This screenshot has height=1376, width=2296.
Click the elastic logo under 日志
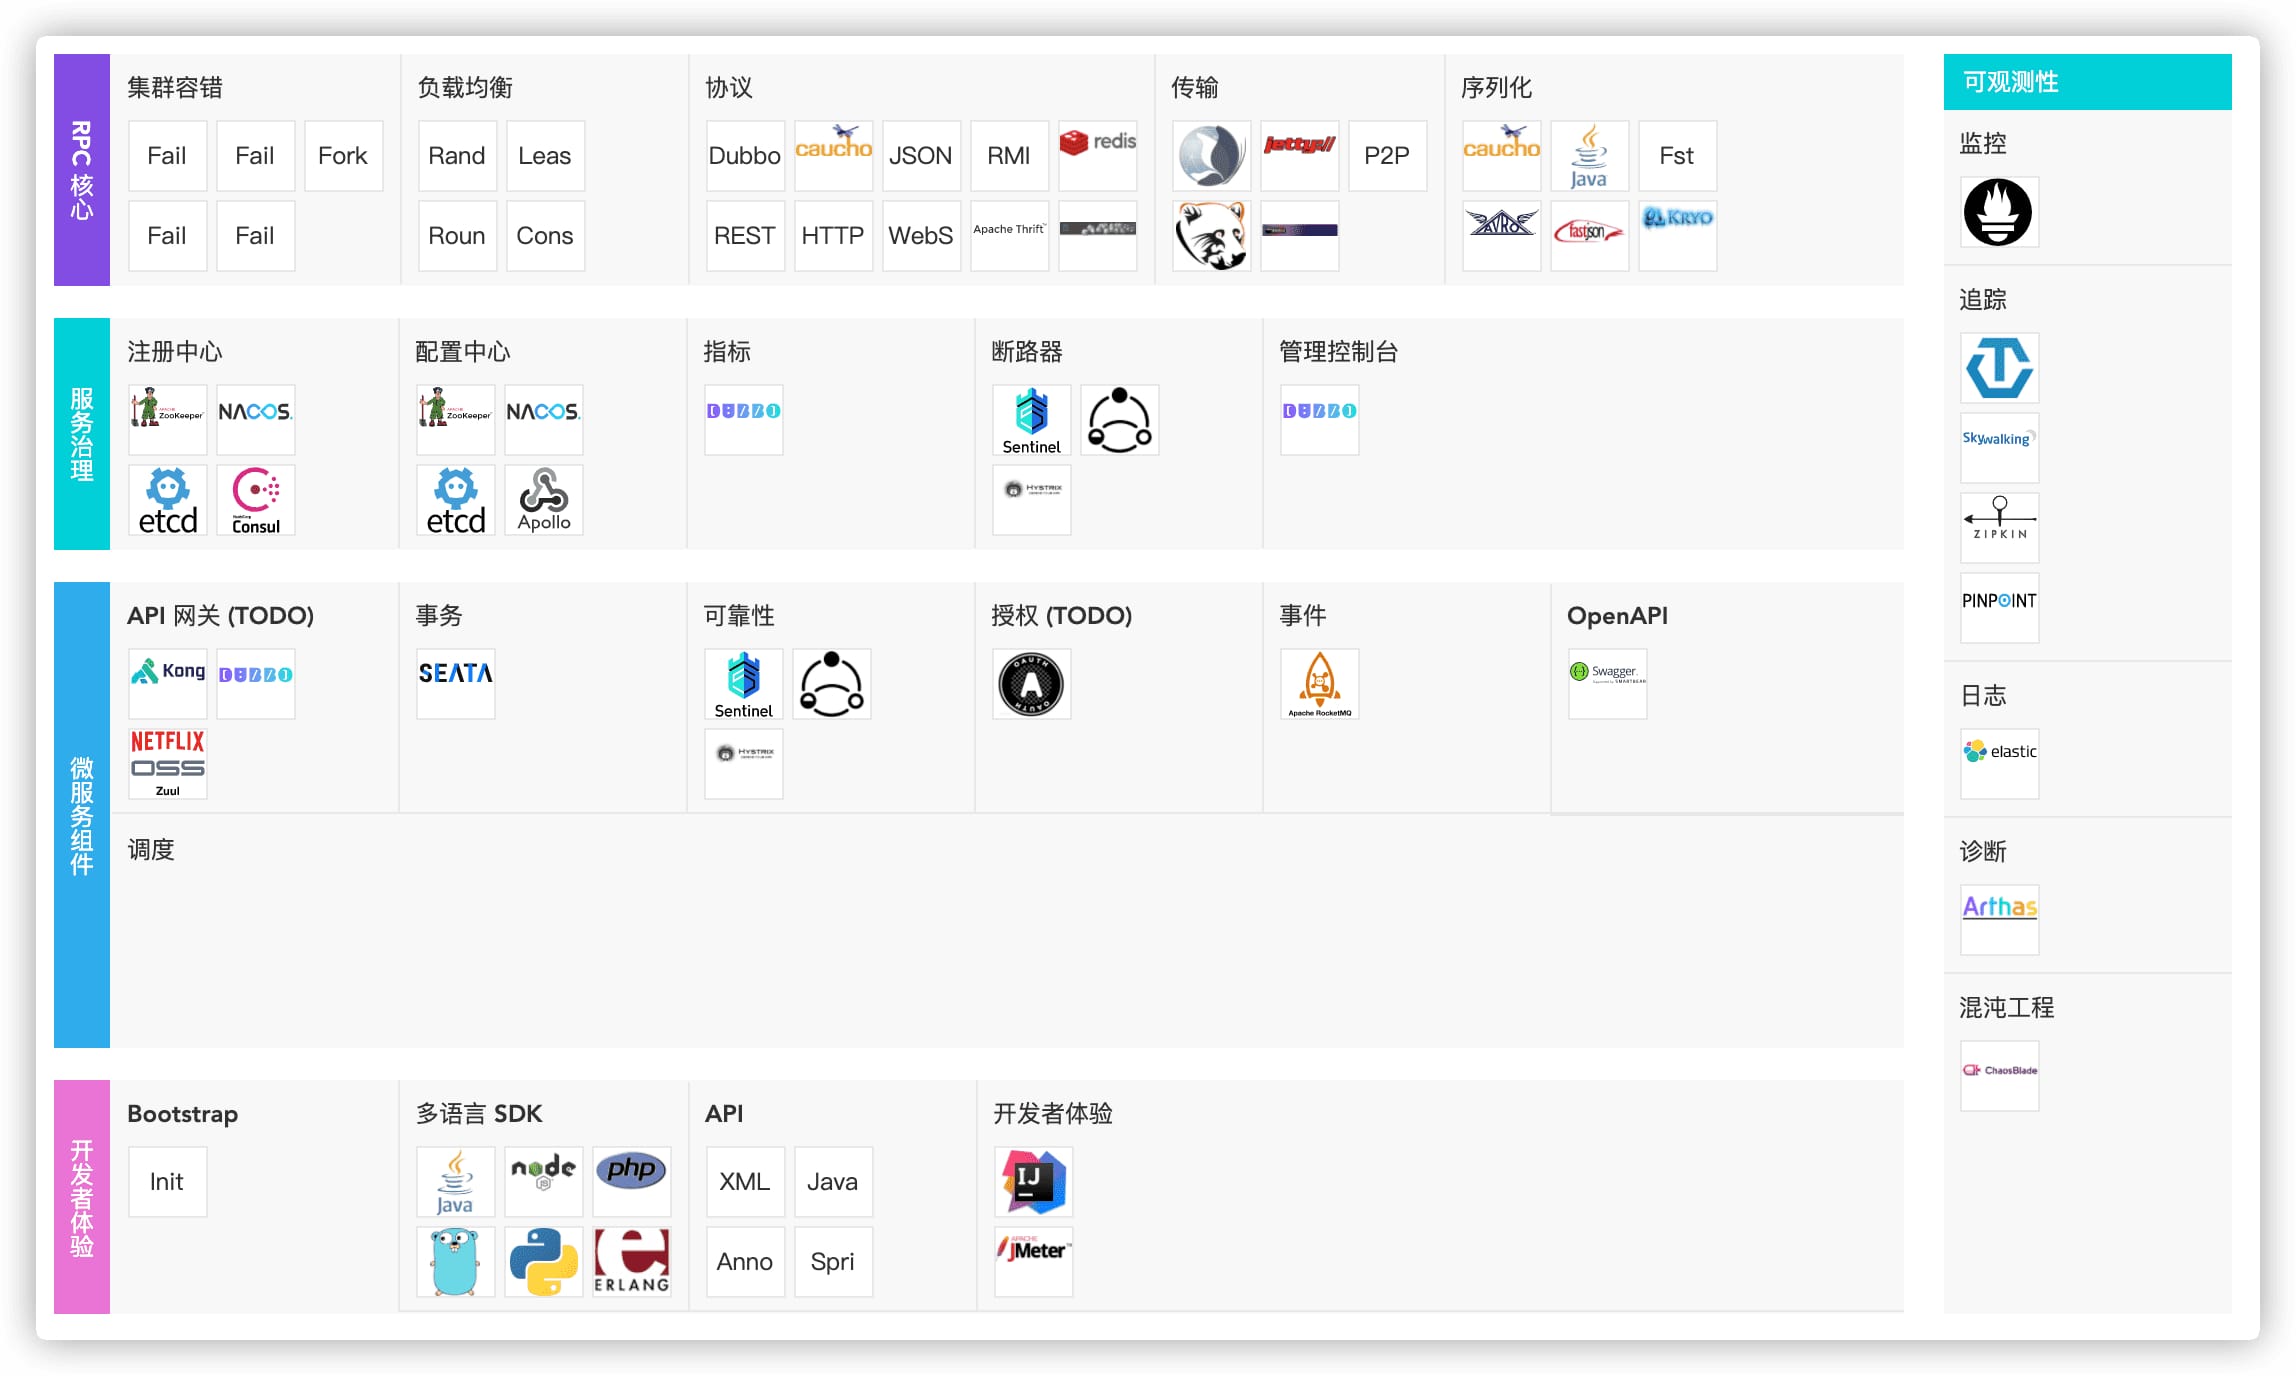(1999, 764)
